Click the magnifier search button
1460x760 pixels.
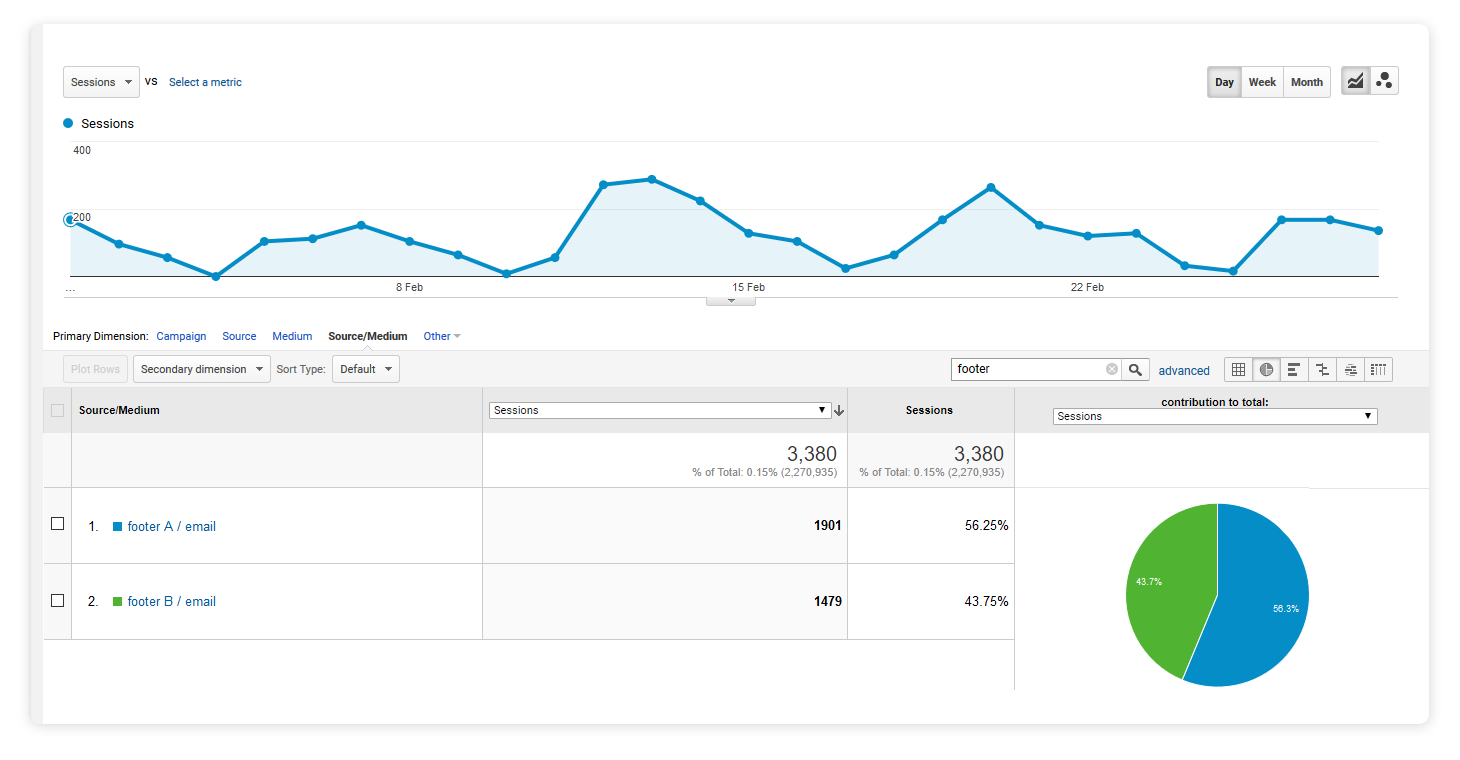click(1135, 369)
